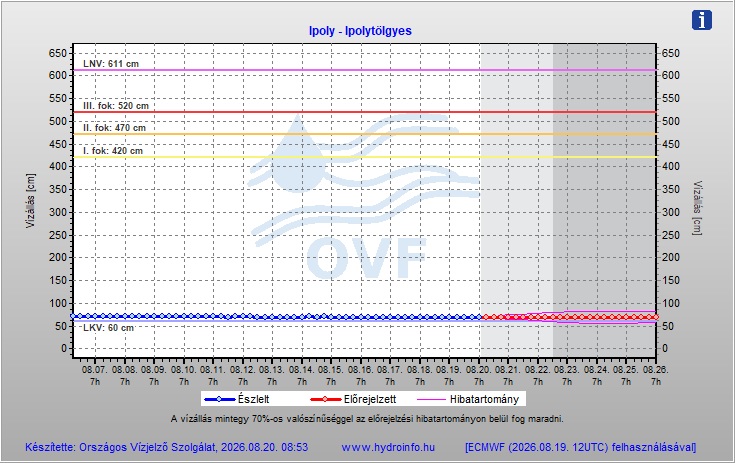Click the Előrejelzett legend entry
This screenshot has width=735, height=463.
(353, 399)
